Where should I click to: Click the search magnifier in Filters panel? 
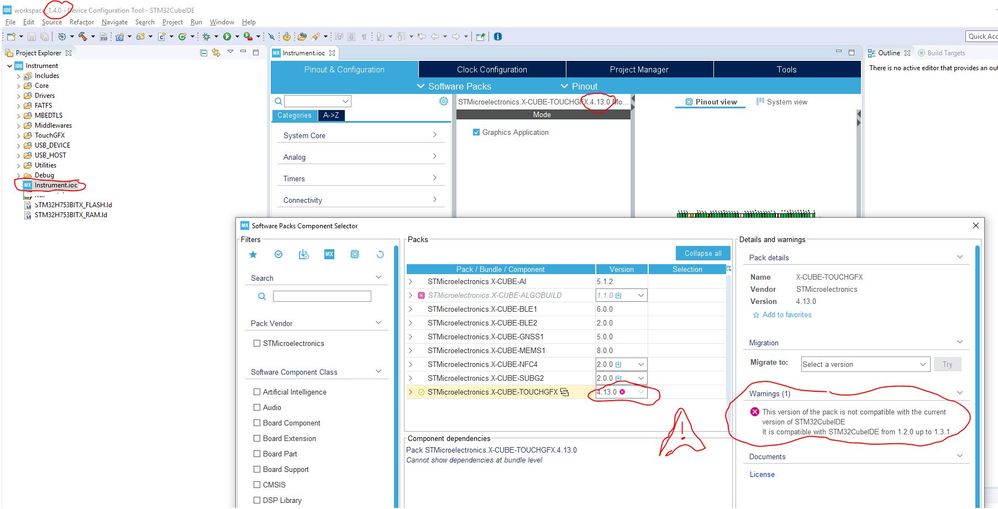click(x=262, y=296)
